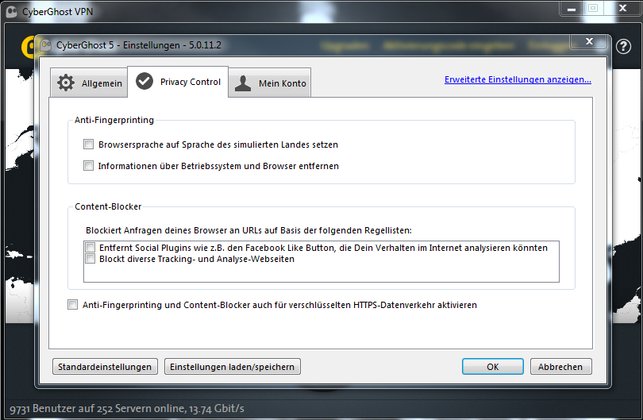Click the Anti-Fingerprinting group label
Image resolution: width=643 pixels, height=420 pixels.
(x=114, y=120)
